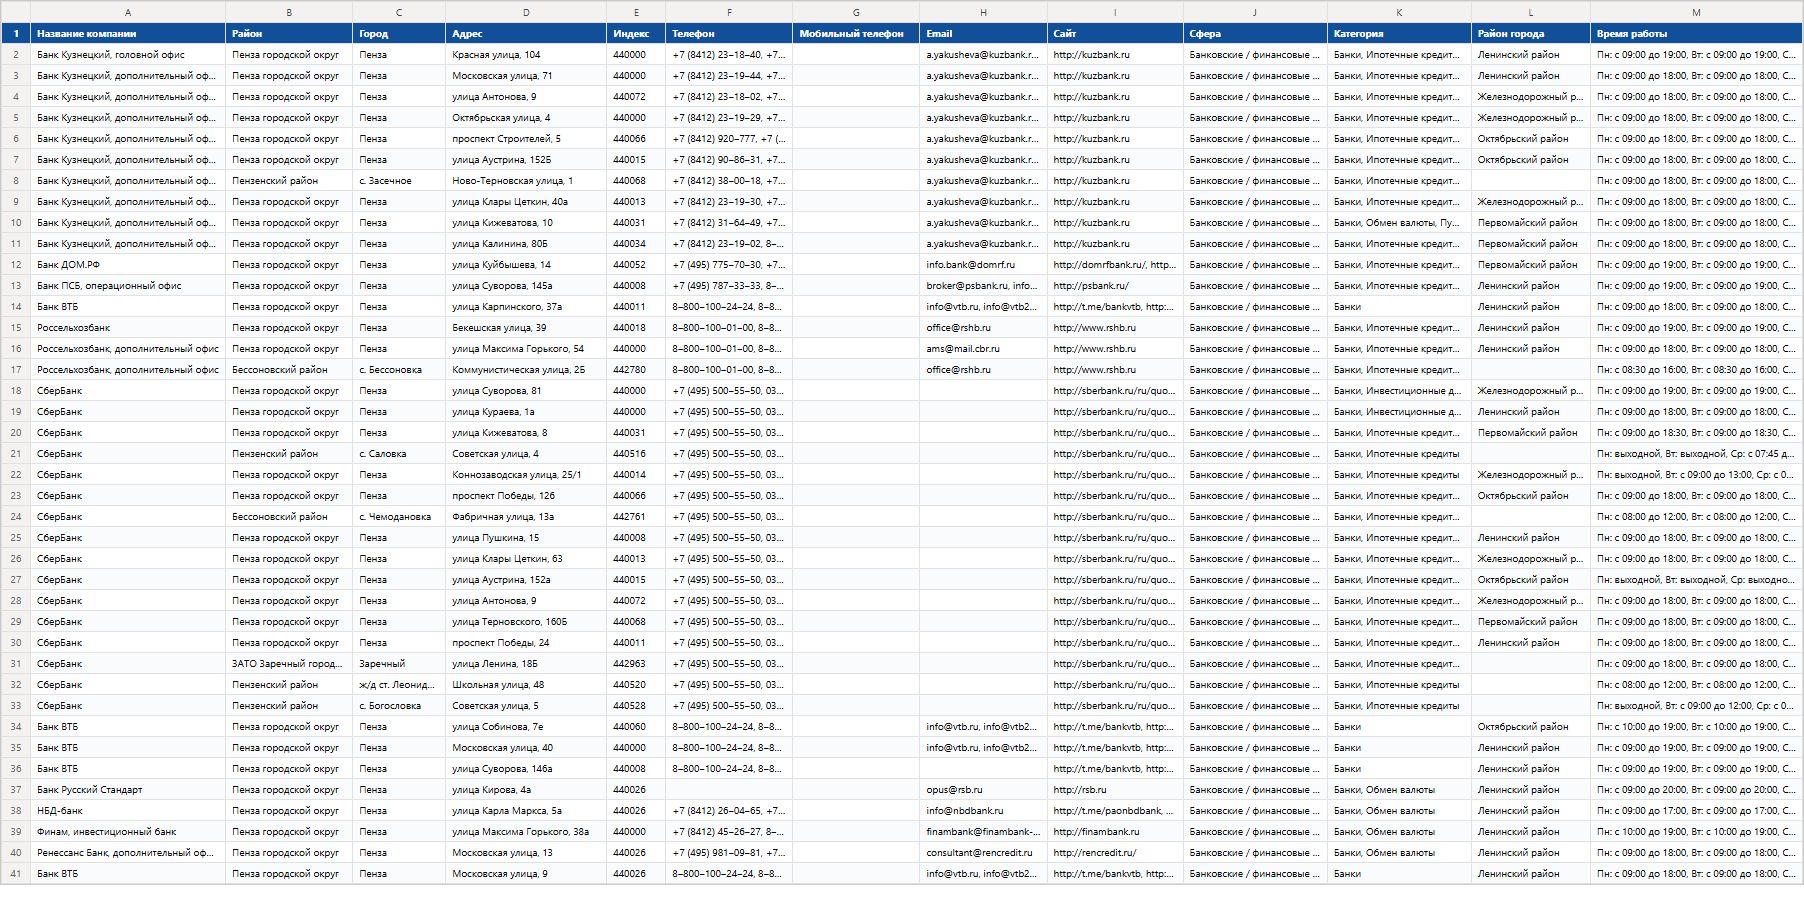Select address "улица Куйбышева, 14"
1804x902 pixels.
point(526,265)
